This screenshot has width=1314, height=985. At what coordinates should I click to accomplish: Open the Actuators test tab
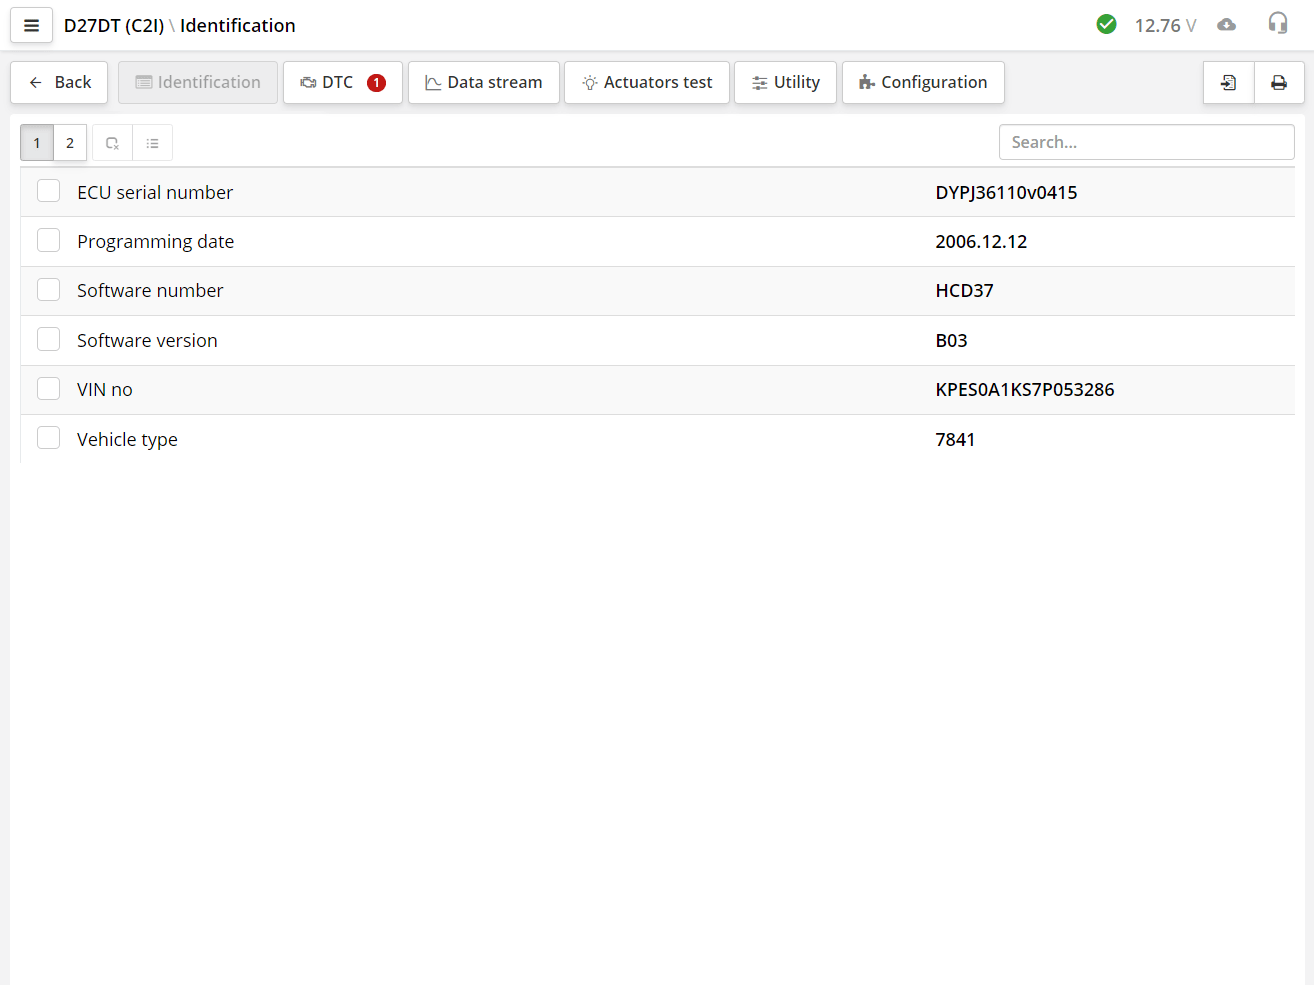pos(646,83)
